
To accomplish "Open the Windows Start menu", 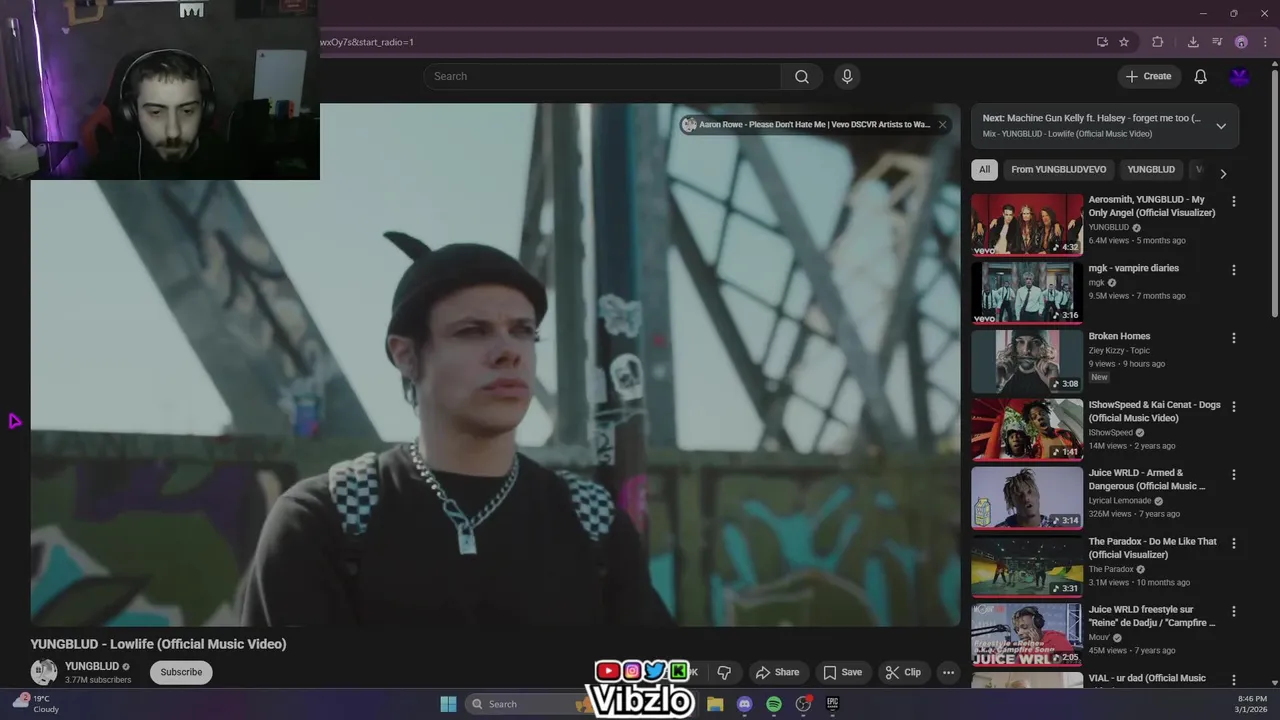I will 448,704.
